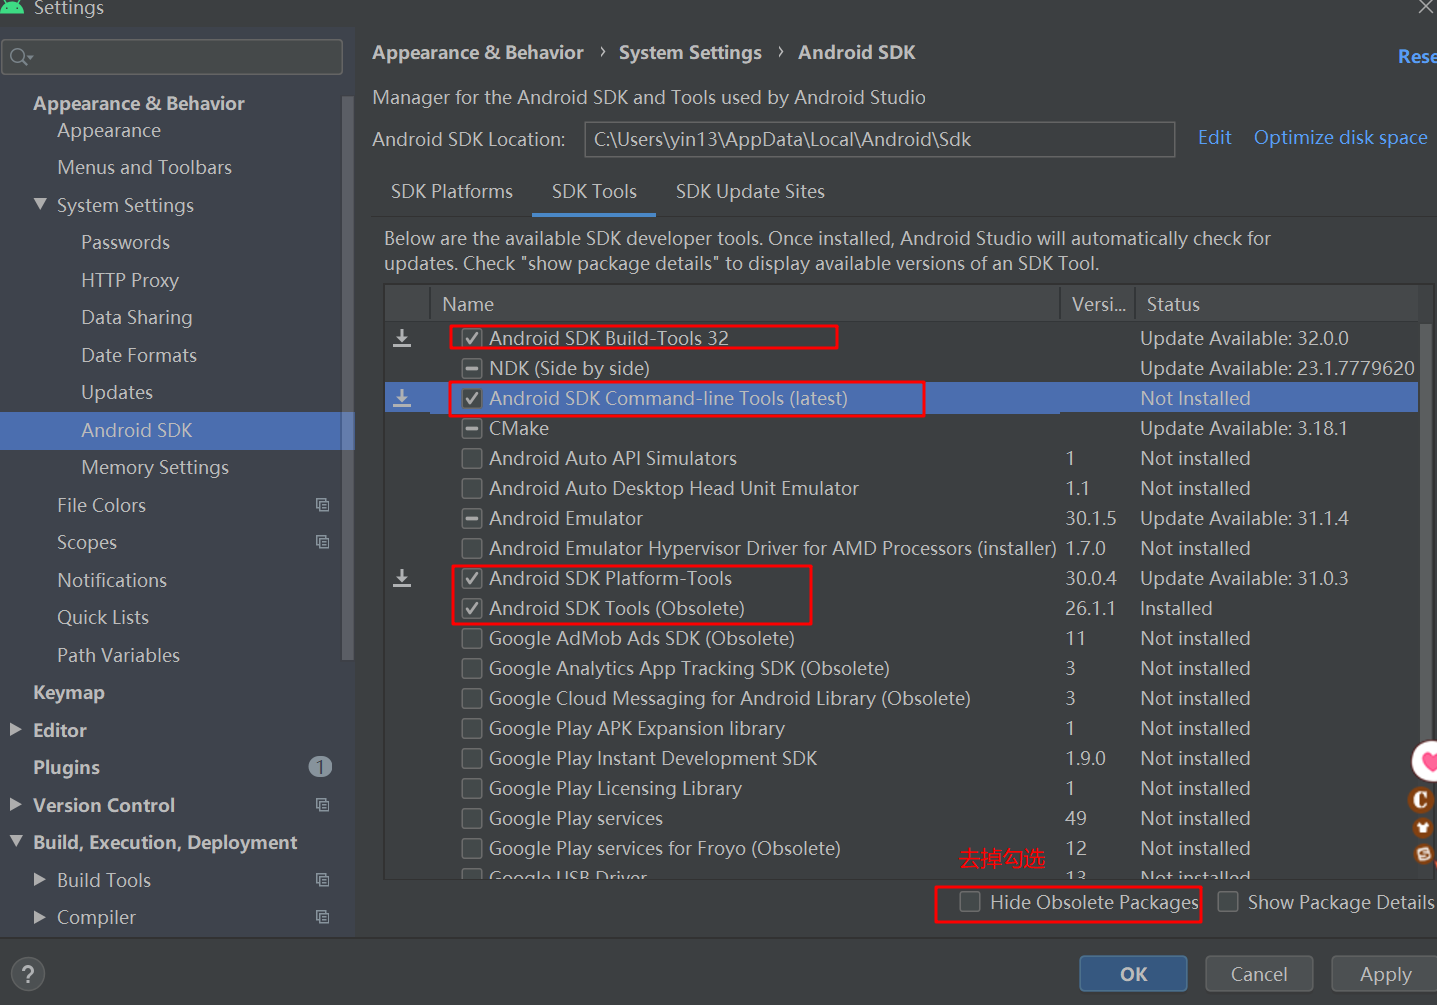The image size is (1437, 1005).
Task: Click the Apply button
Action: [x=1385, y=973]
